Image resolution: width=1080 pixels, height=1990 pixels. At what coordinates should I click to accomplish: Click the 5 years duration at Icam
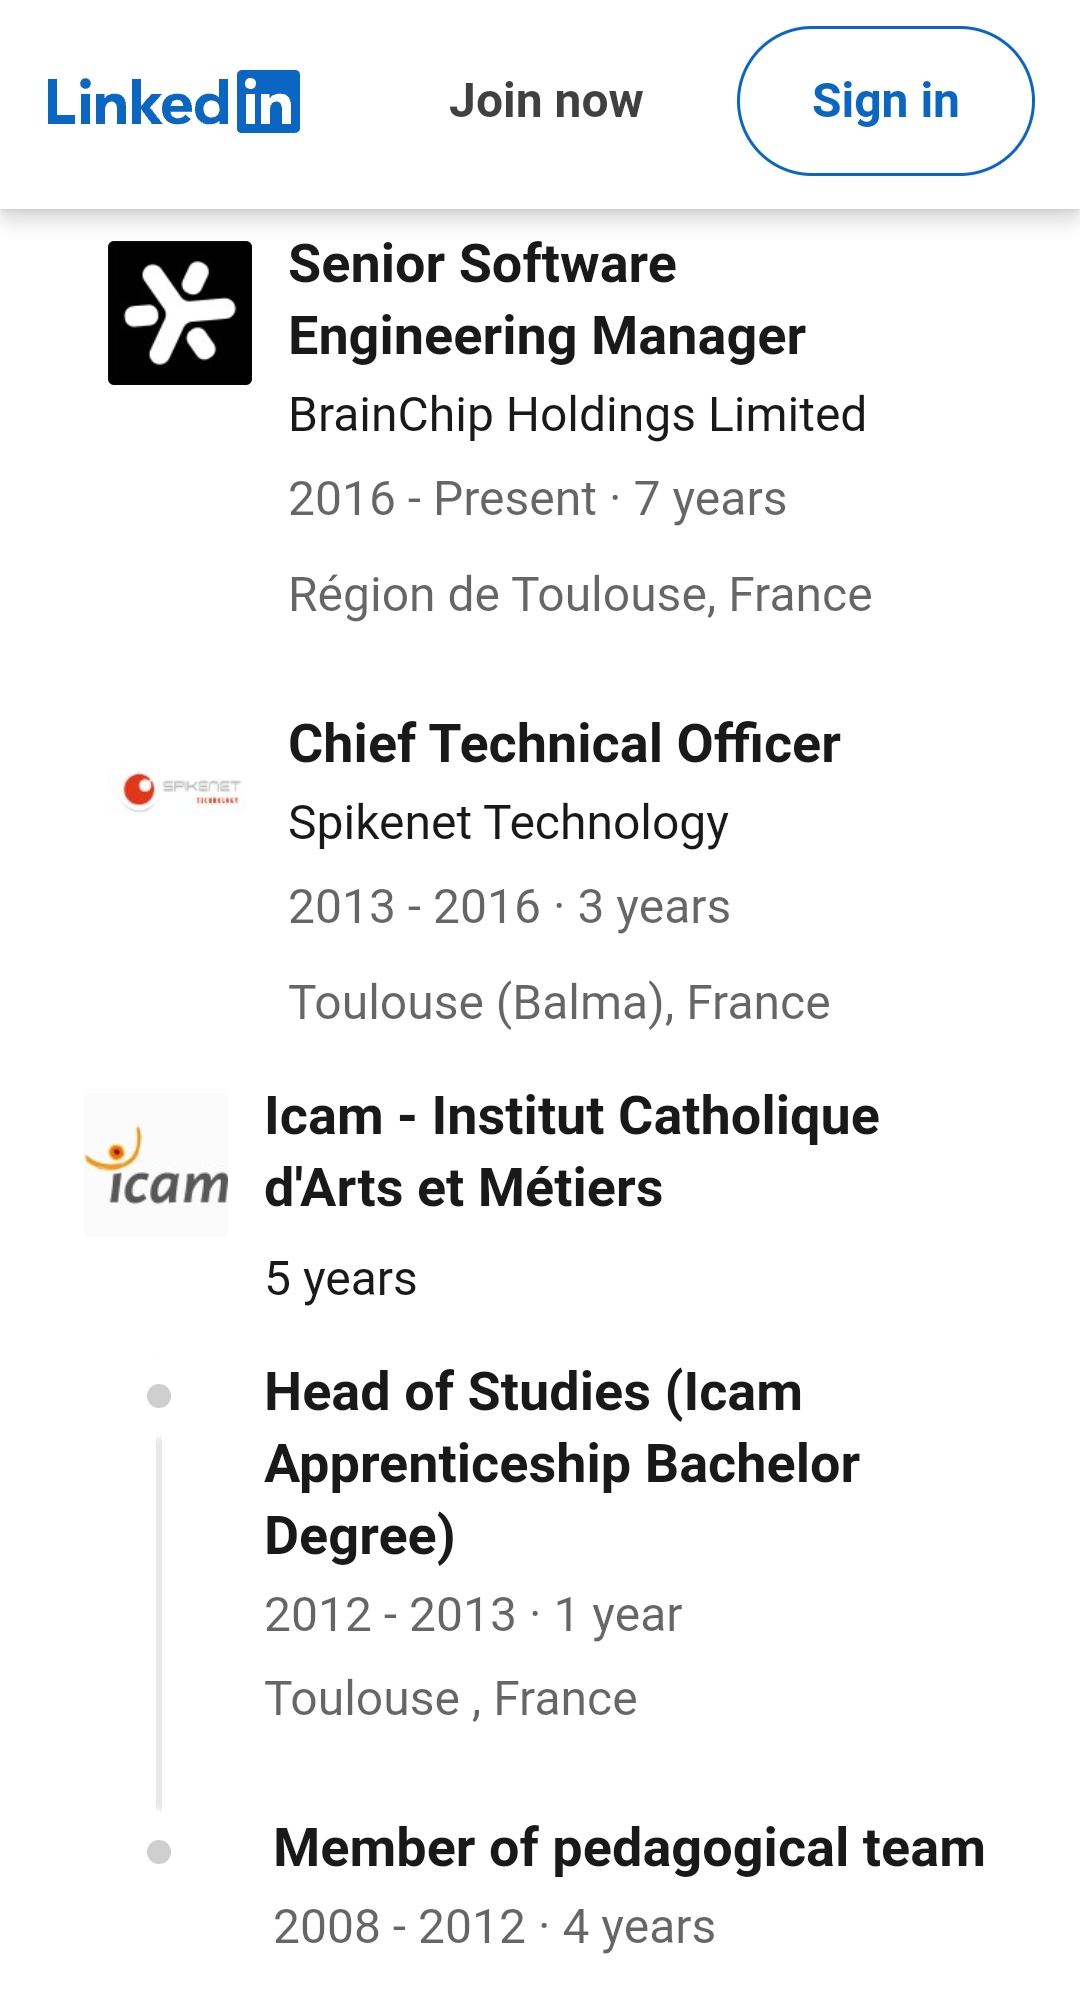(341, 1279)
